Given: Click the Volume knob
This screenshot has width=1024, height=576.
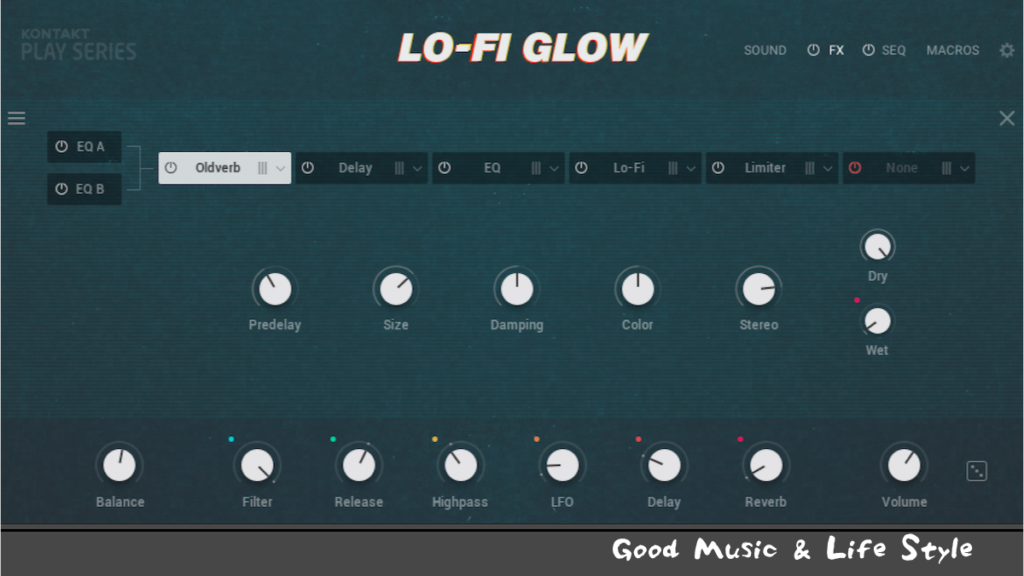Looking at the screenshot, I should click(904, 465).
